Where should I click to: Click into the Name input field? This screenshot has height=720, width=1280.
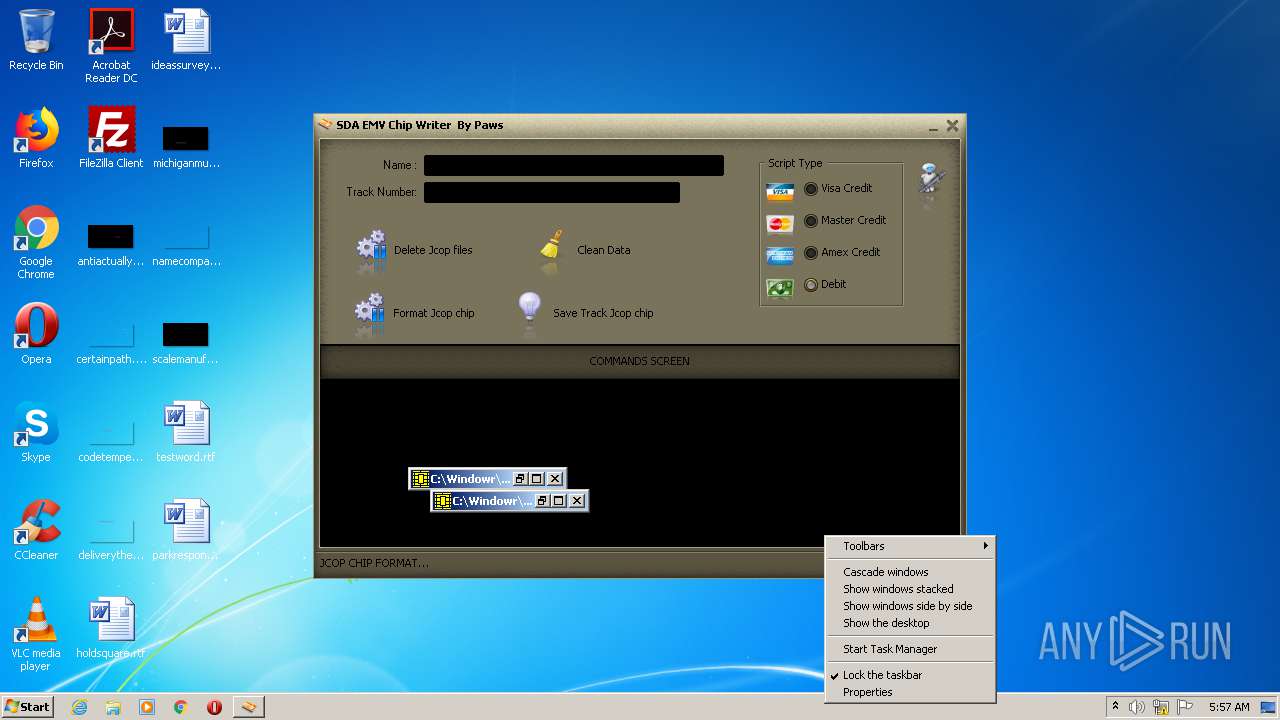tap(574, 165)
